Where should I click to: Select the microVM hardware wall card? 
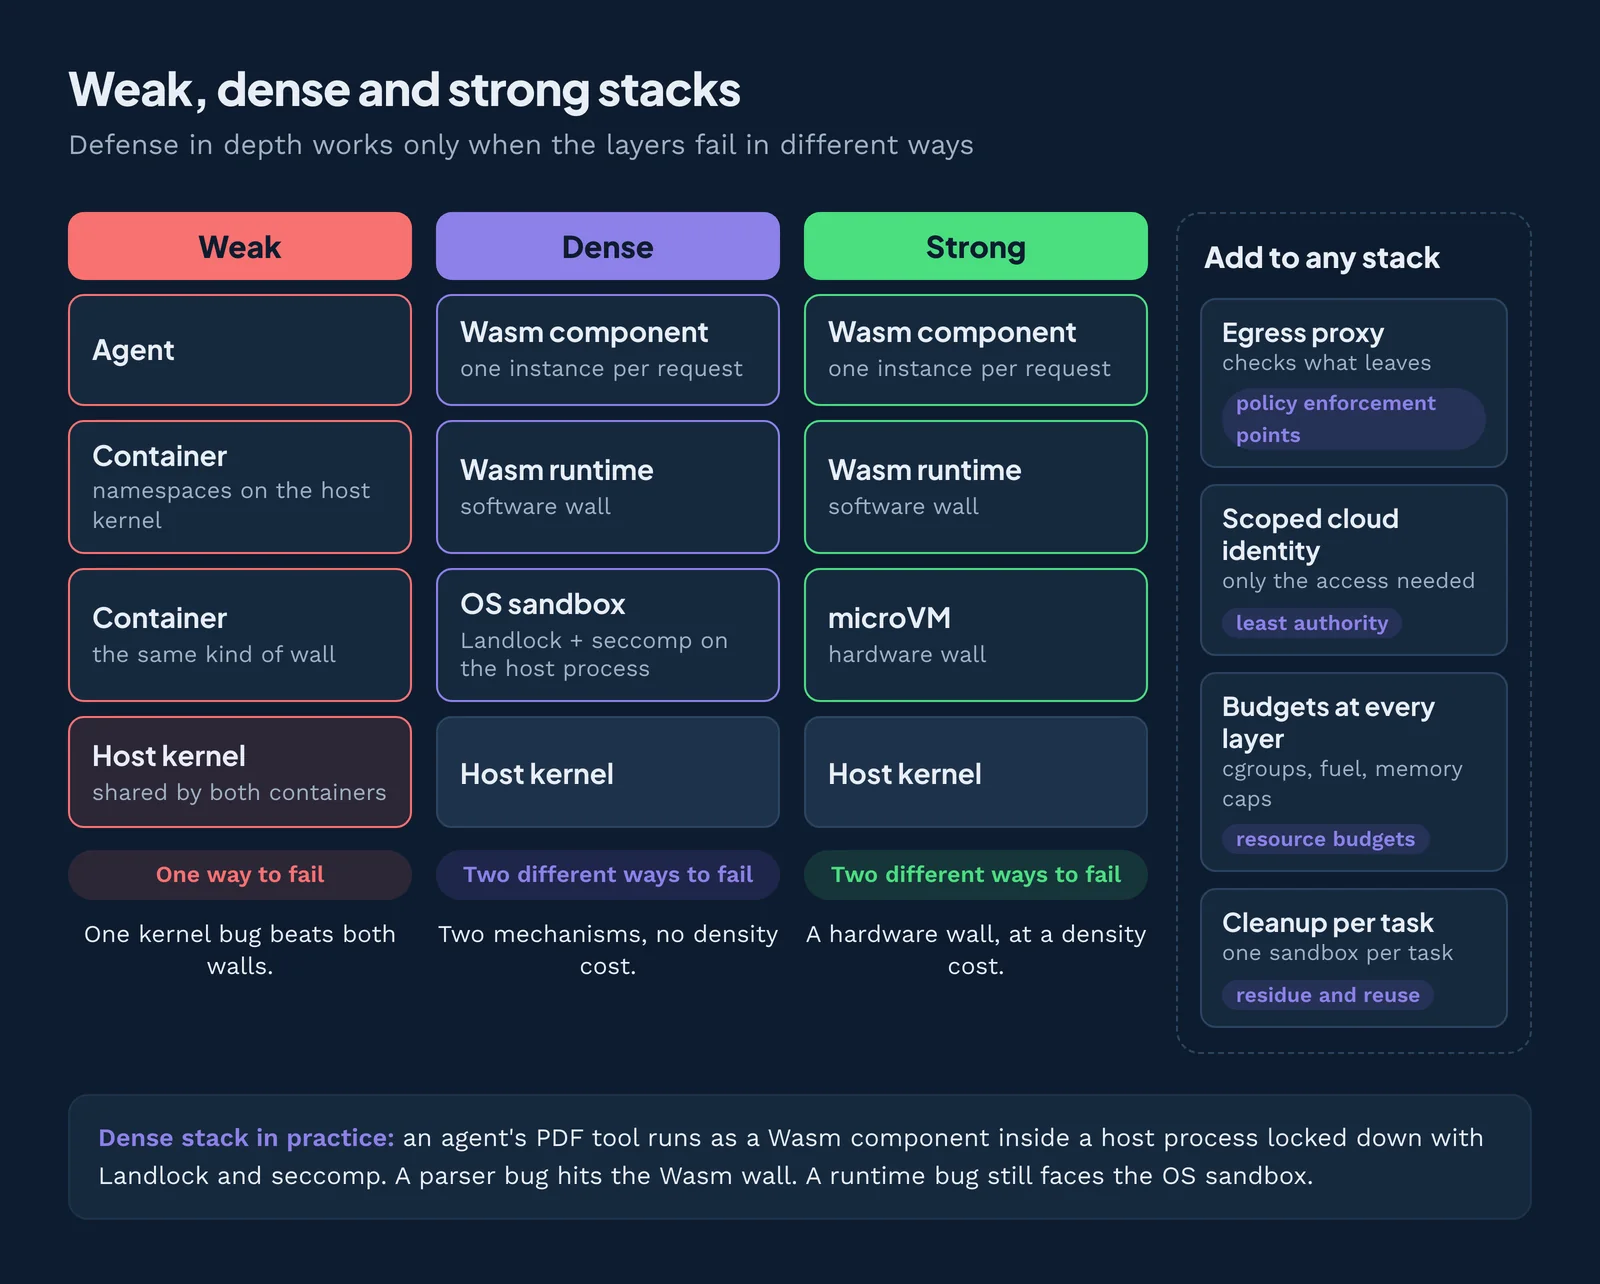976,635
